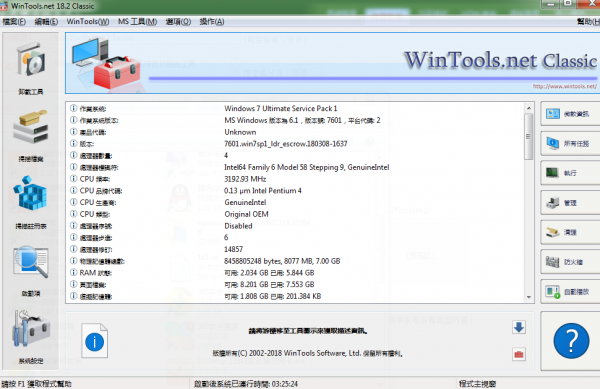Open Microsoft info button in right panel
The height and width of the screenshot is (389, 600).
coord(570,114)
